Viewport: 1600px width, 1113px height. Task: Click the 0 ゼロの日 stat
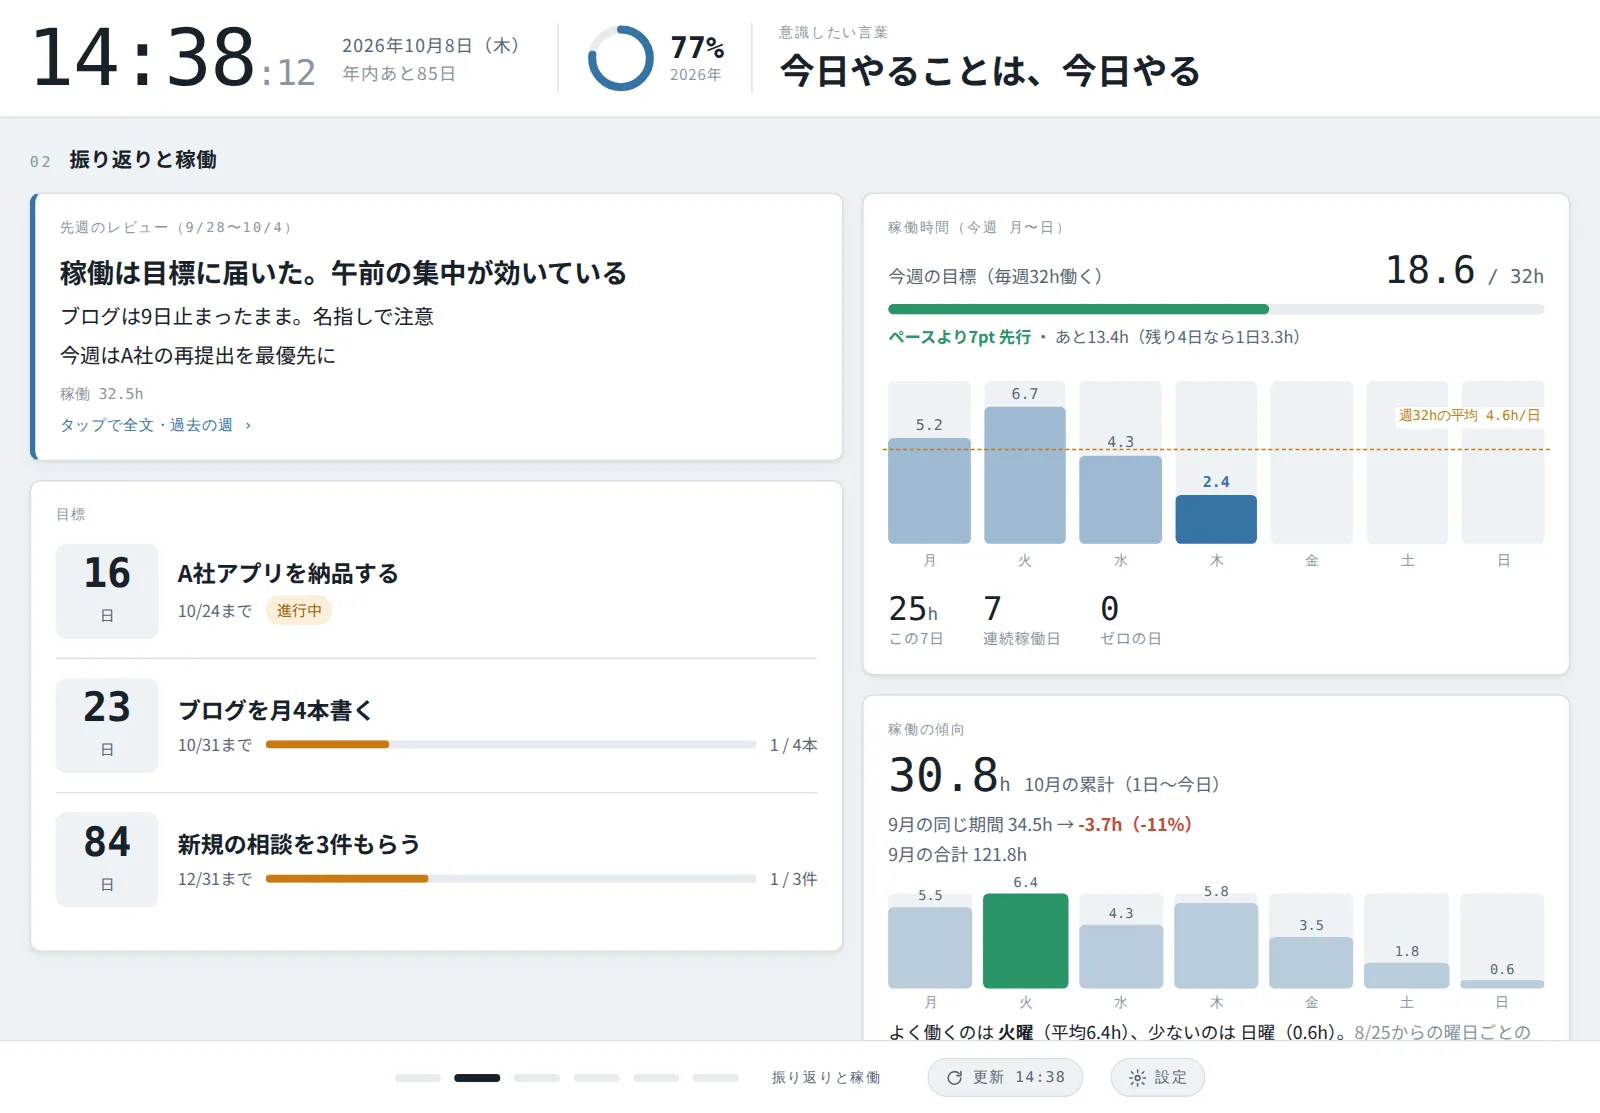[1131, 620]
